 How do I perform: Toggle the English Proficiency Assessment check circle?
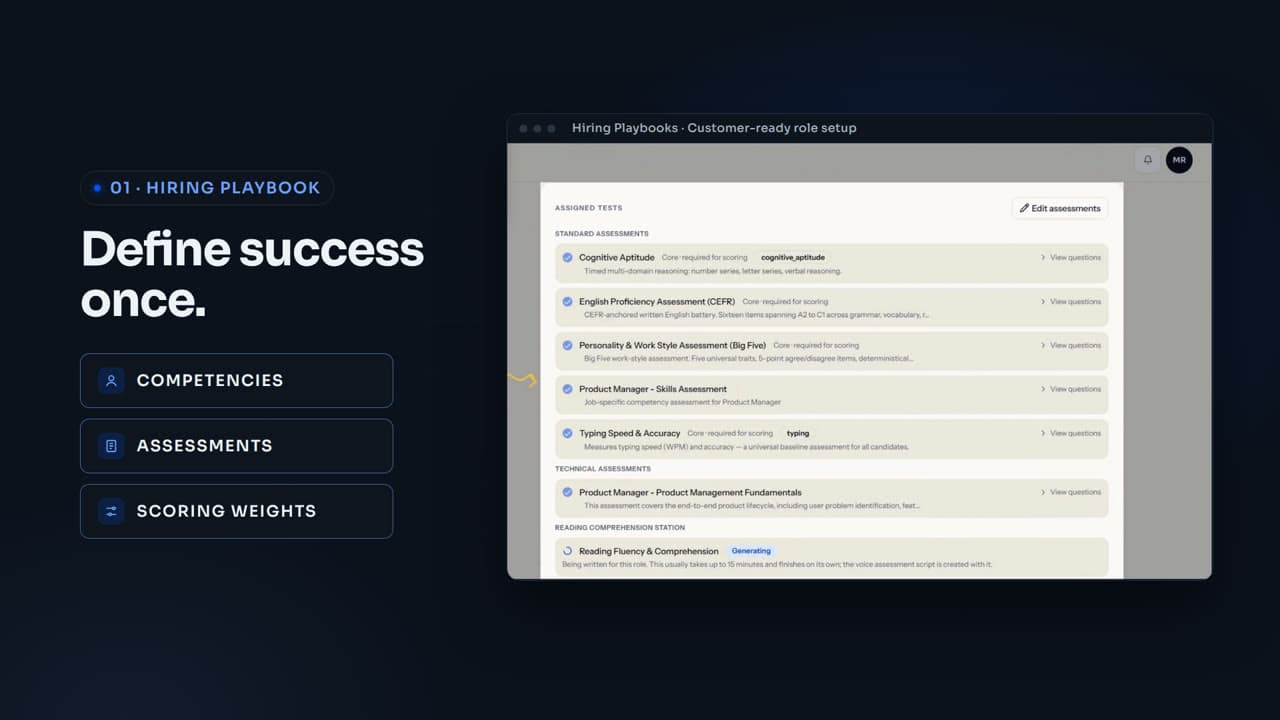coord(567,301)
